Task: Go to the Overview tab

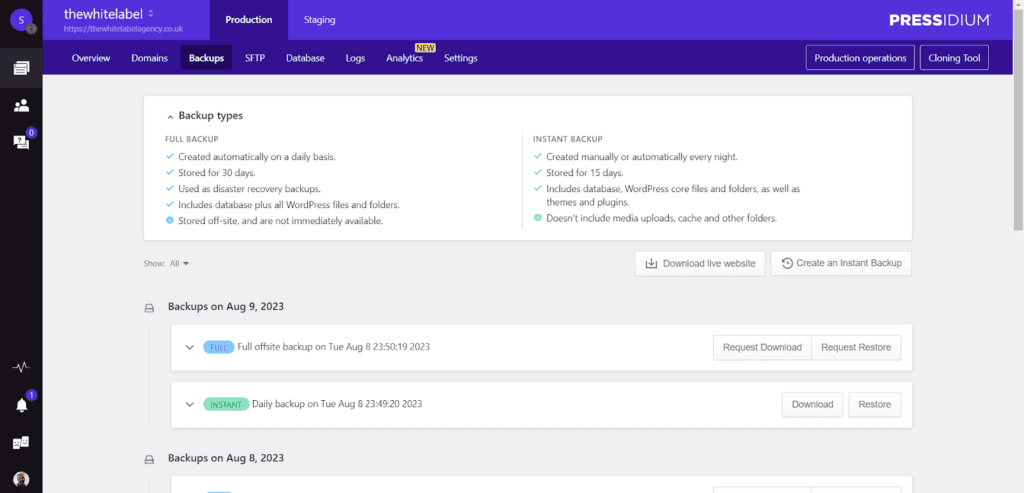Action: point(91,58)
